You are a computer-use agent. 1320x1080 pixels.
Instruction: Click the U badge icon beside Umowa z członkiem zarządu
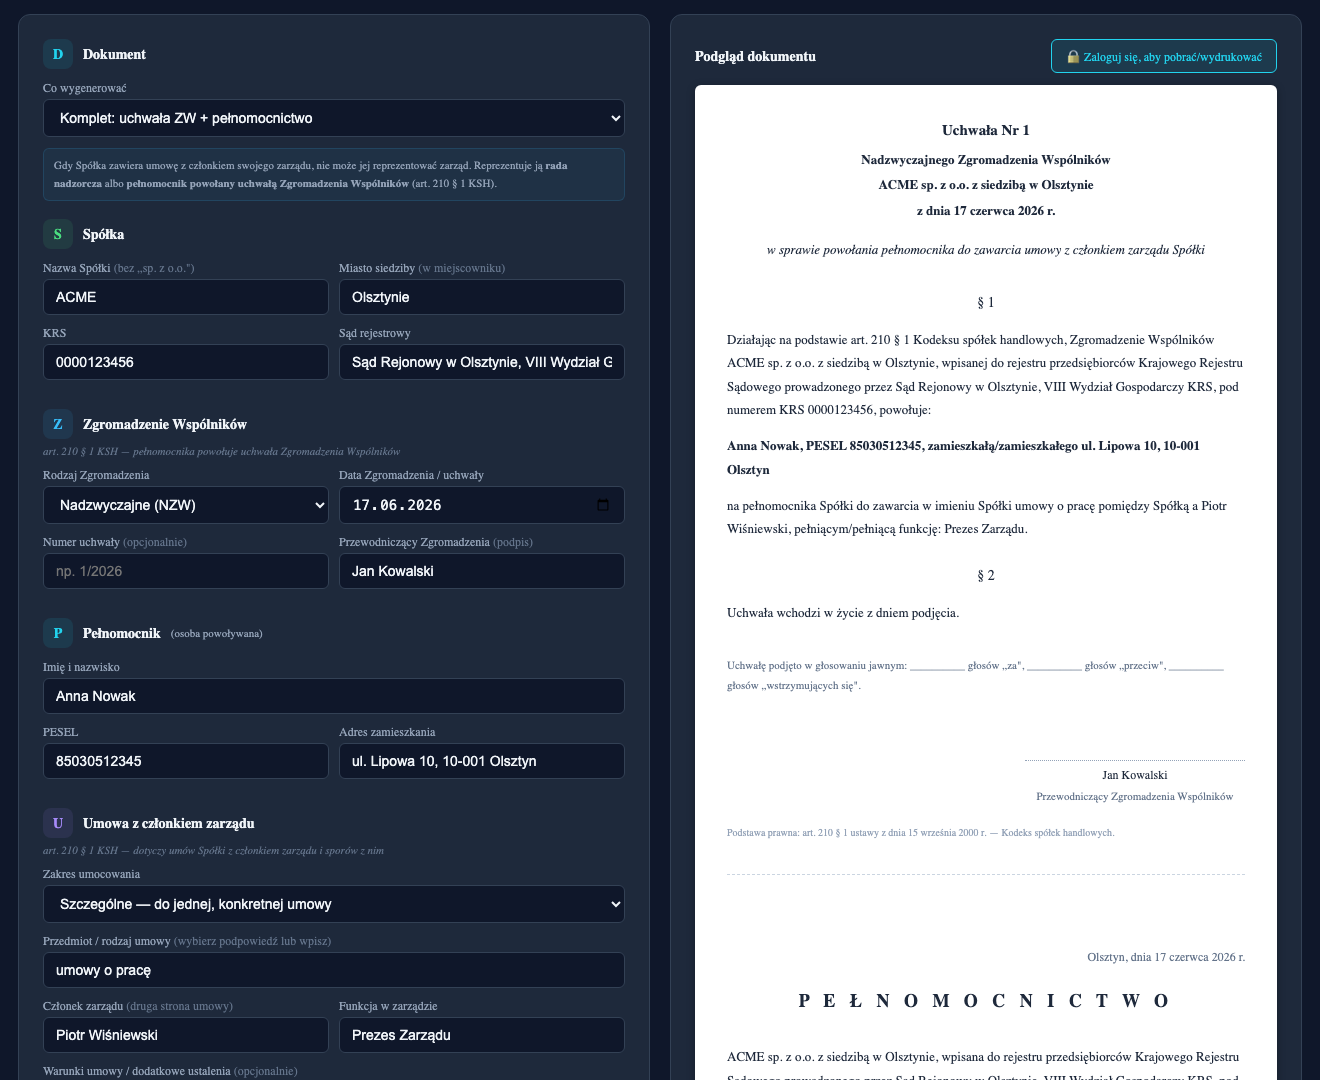click(58, 823)
